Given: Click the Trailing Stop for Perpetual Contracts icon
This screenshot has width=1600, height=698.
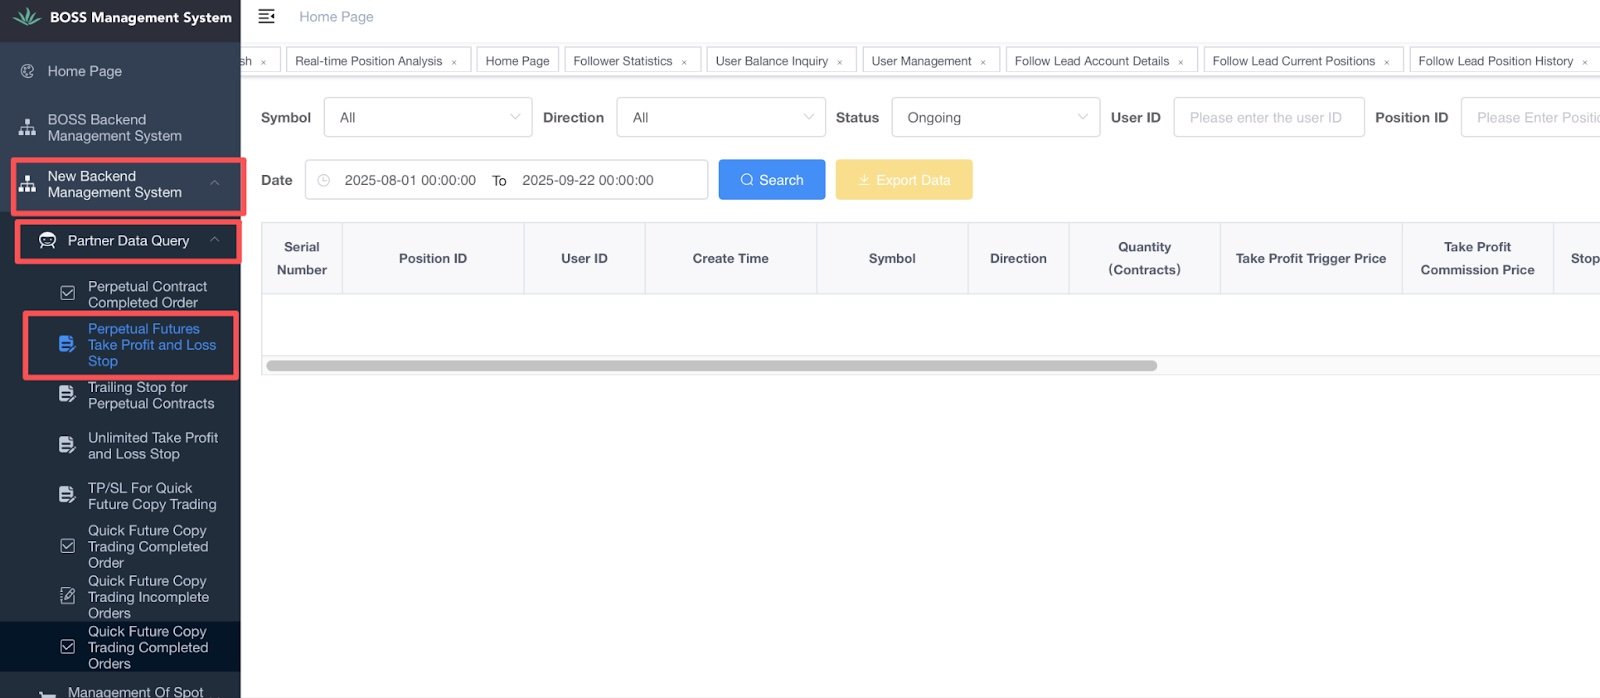Looking at the screenshot, I should click(67, 395).
